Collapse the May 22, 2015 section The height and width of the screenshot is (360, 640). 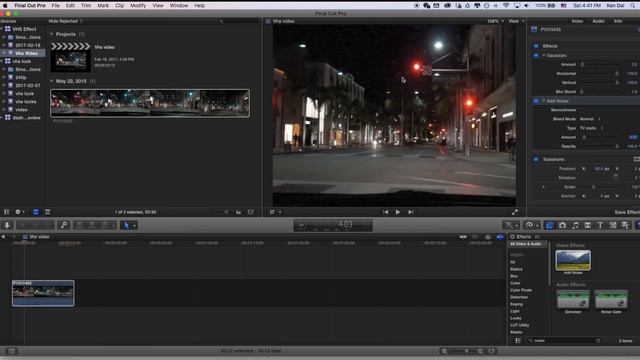pyautogui.click(x=51, y=81)
